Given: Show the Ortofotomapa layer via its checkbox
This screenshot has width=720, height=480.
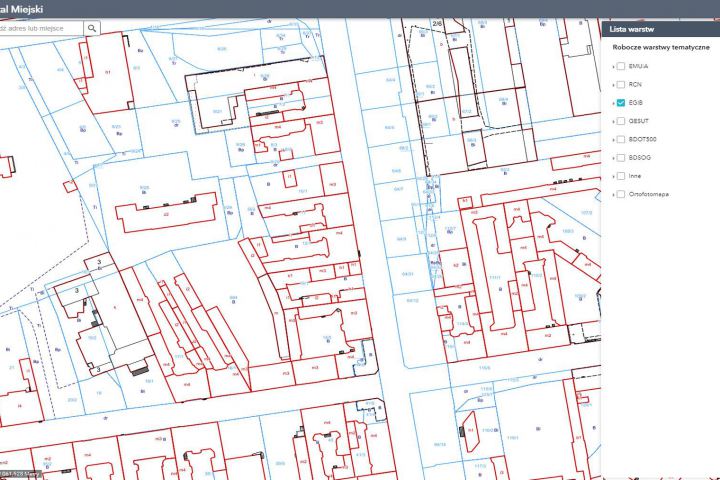Looking at the screenshot, I should 621,194.
